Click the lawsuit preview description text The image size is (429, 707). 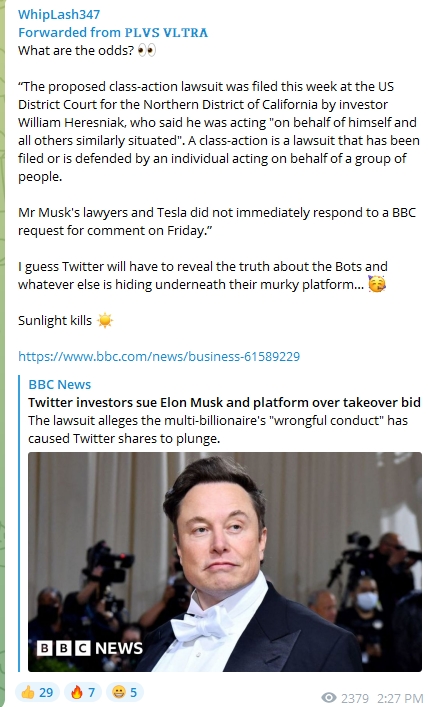[218, 429]
